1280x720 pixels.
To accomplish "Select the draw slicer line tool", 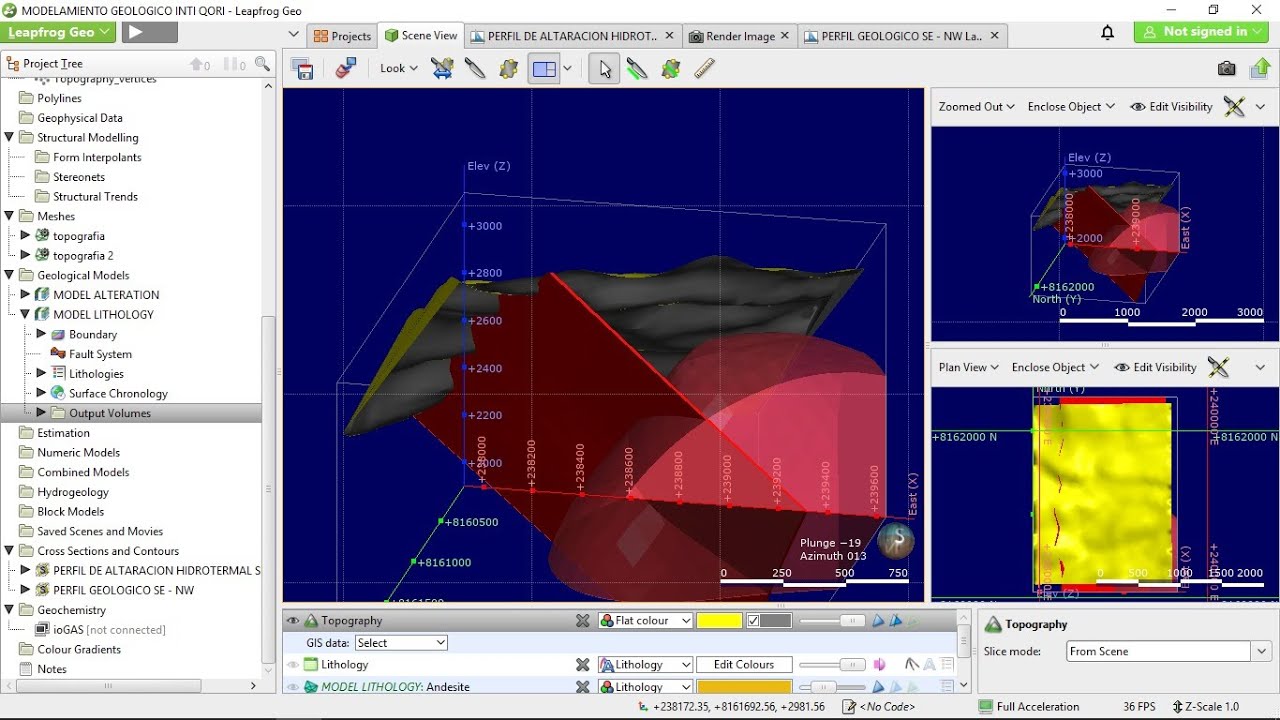I will [637, 69].
